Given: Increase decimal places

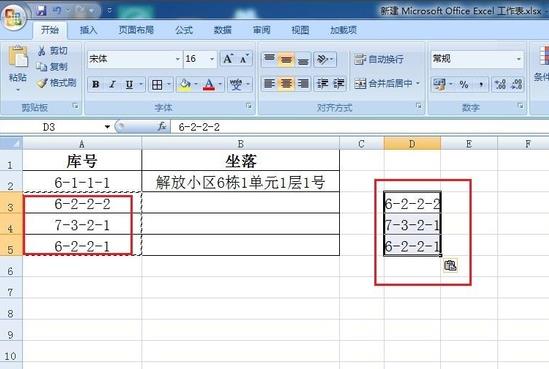Looking at the screenshot, I should tap(500, 84).
